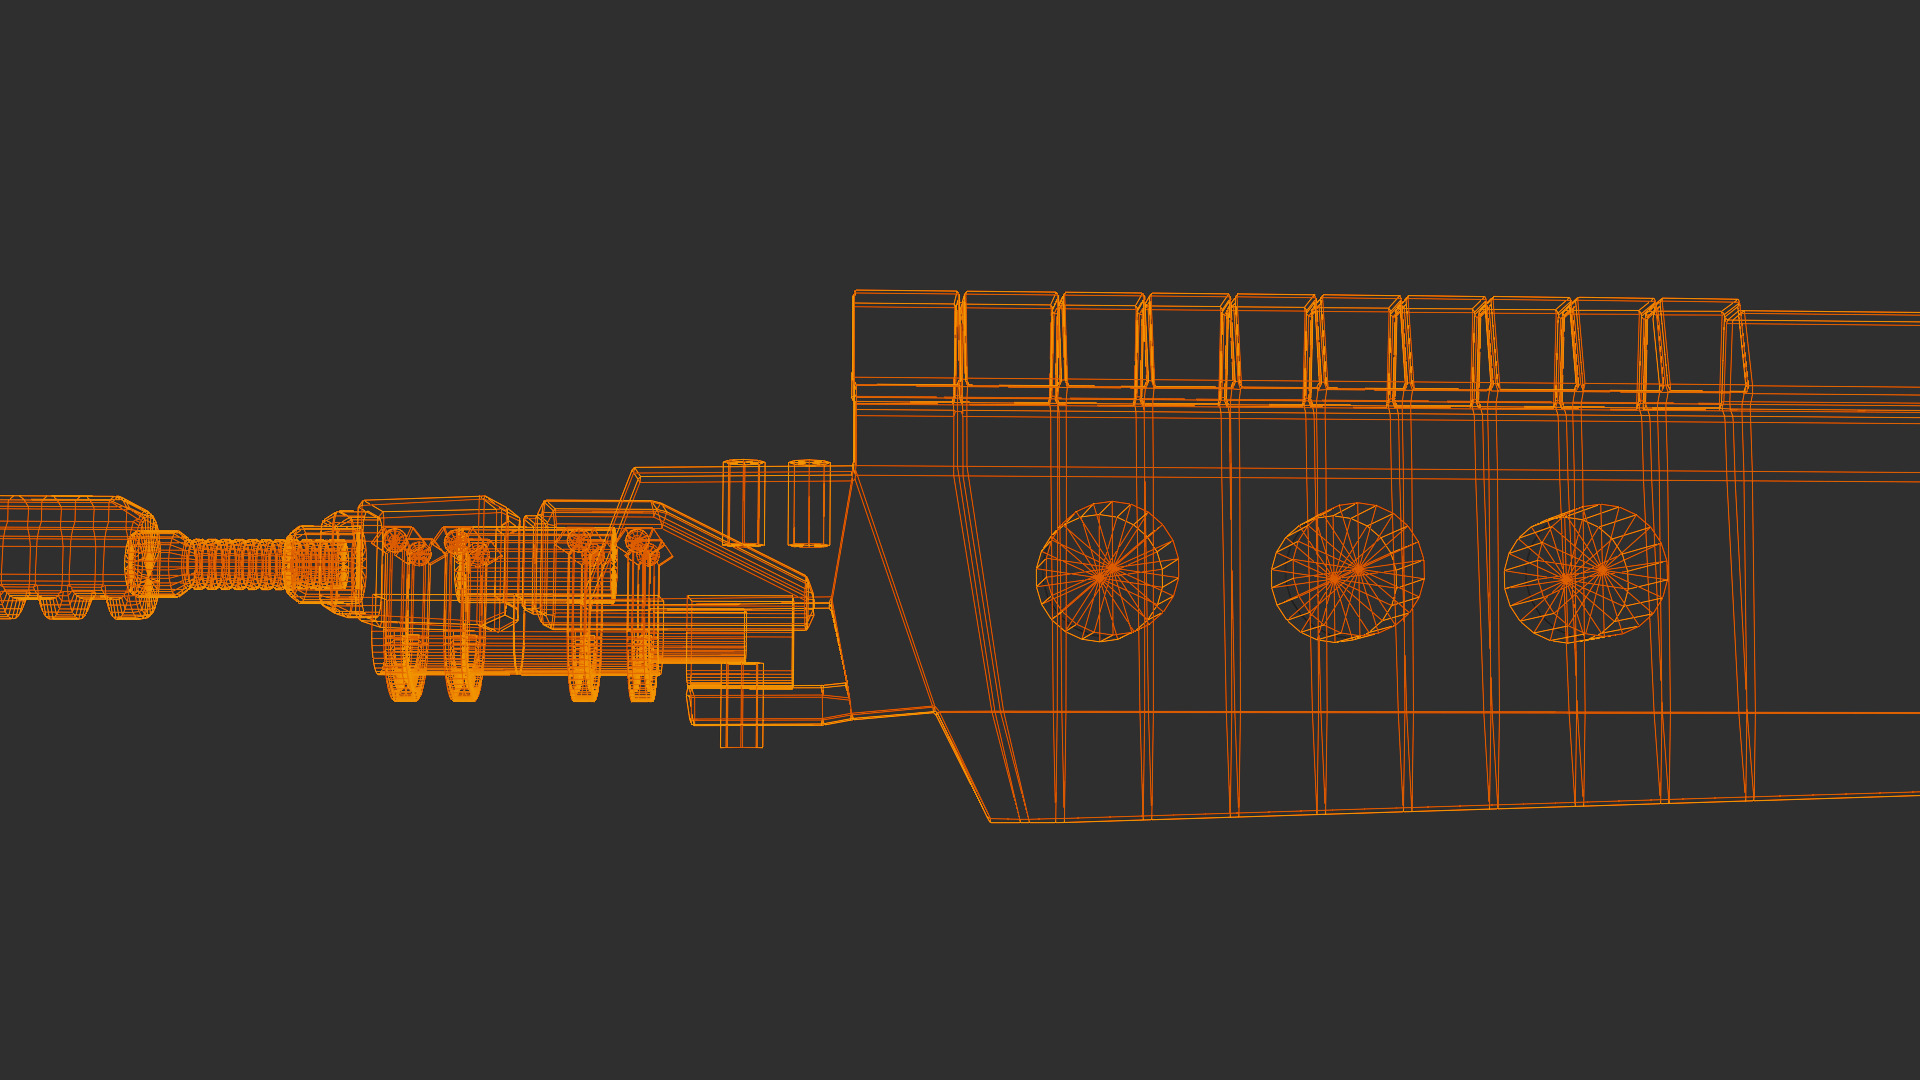Select the right small upright cylinder pin

809,503
